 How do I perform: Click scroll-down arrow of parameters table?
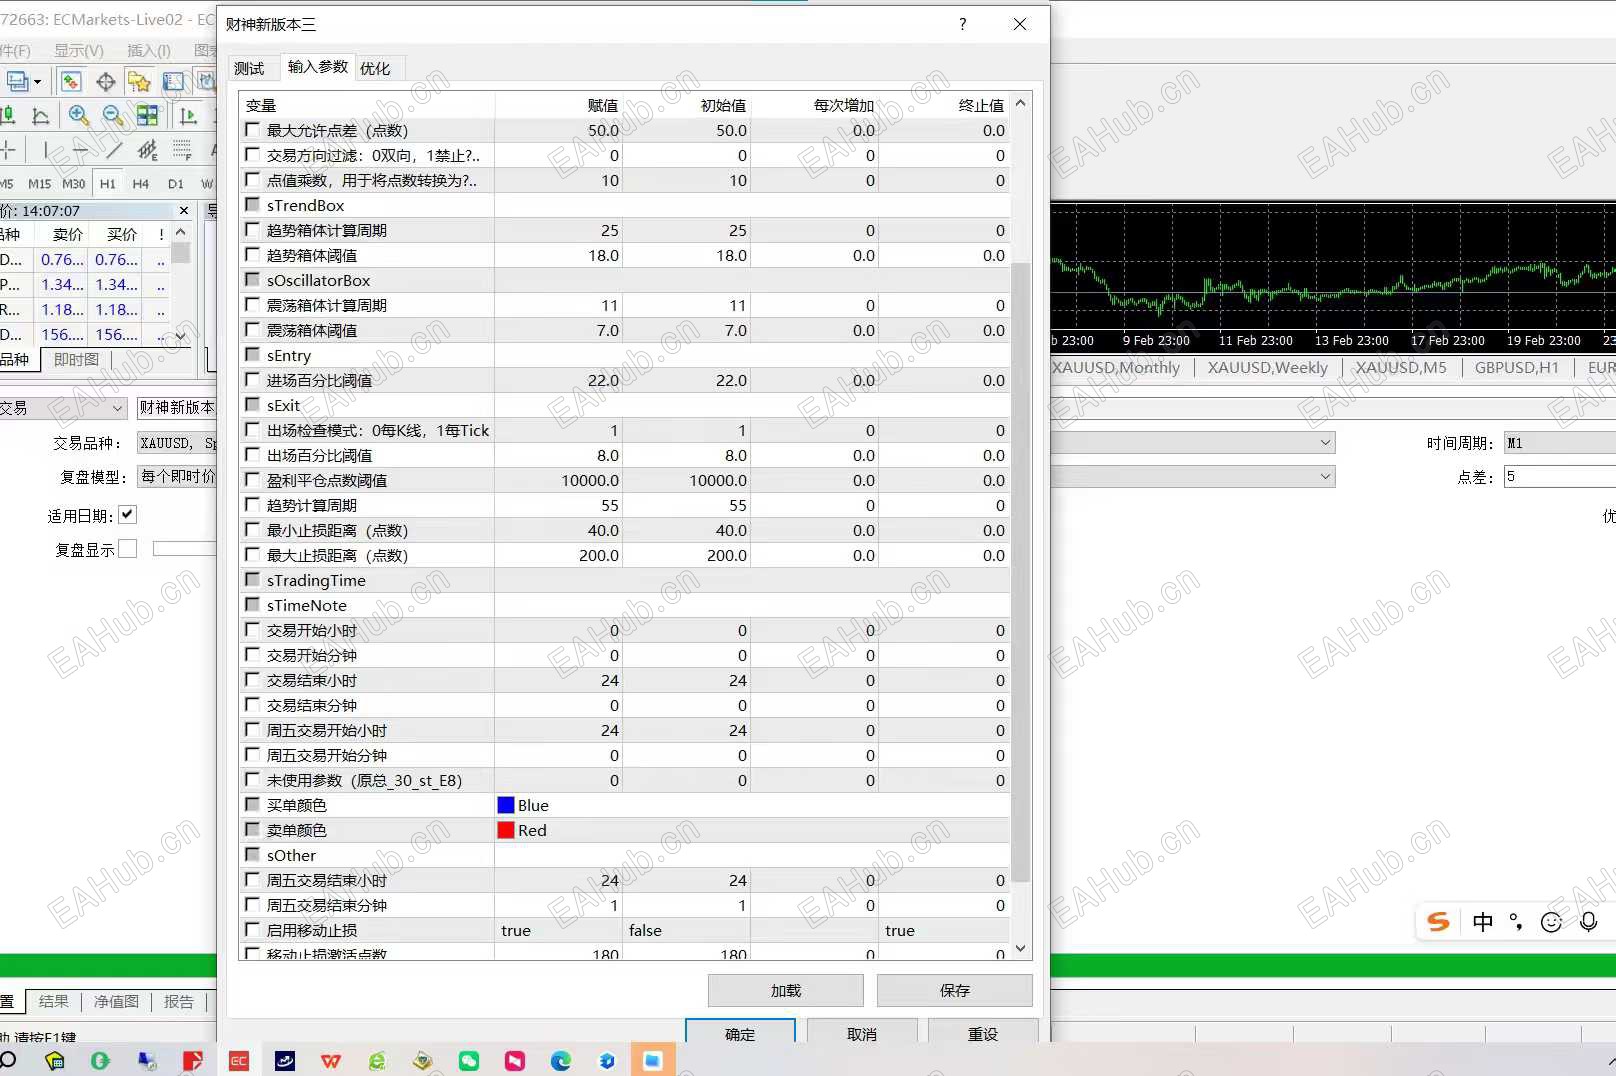pos(1021,949)
